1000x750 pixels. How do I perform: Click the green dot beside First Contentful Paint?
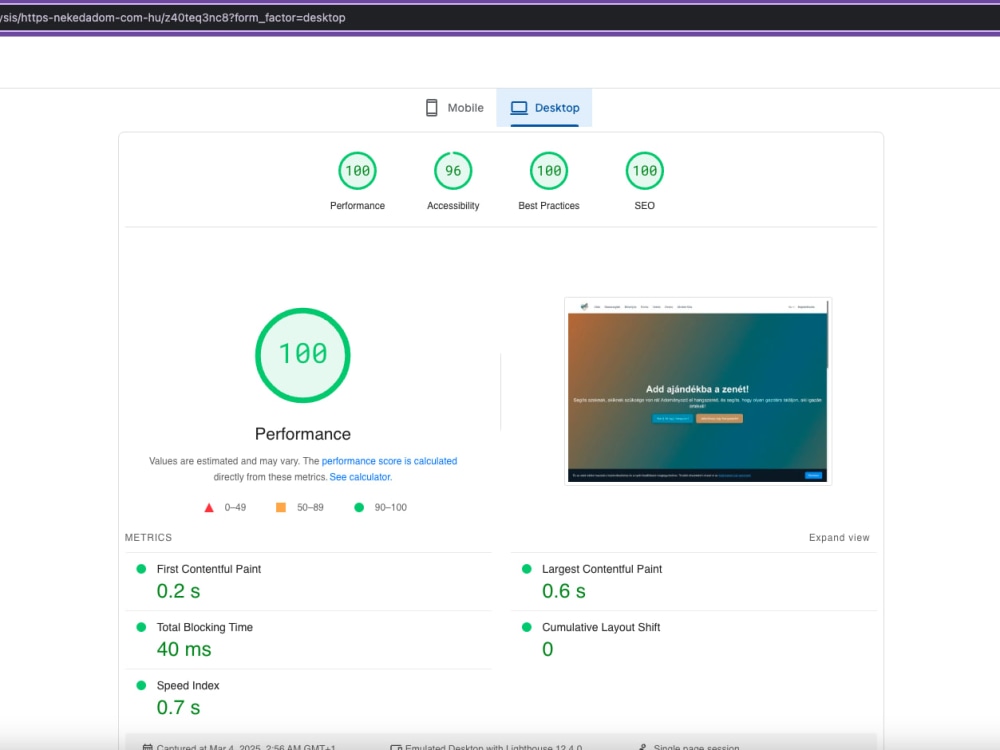[x=142, y=569]
